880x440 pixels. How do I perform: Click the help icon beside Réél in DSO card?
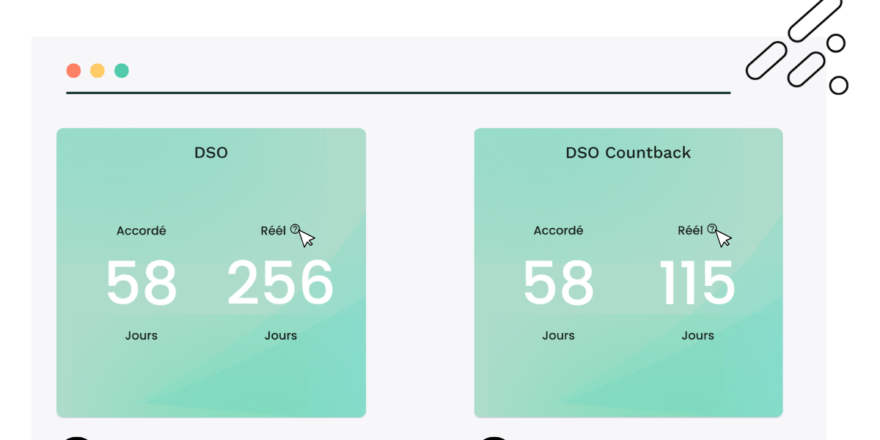(295, 229)
